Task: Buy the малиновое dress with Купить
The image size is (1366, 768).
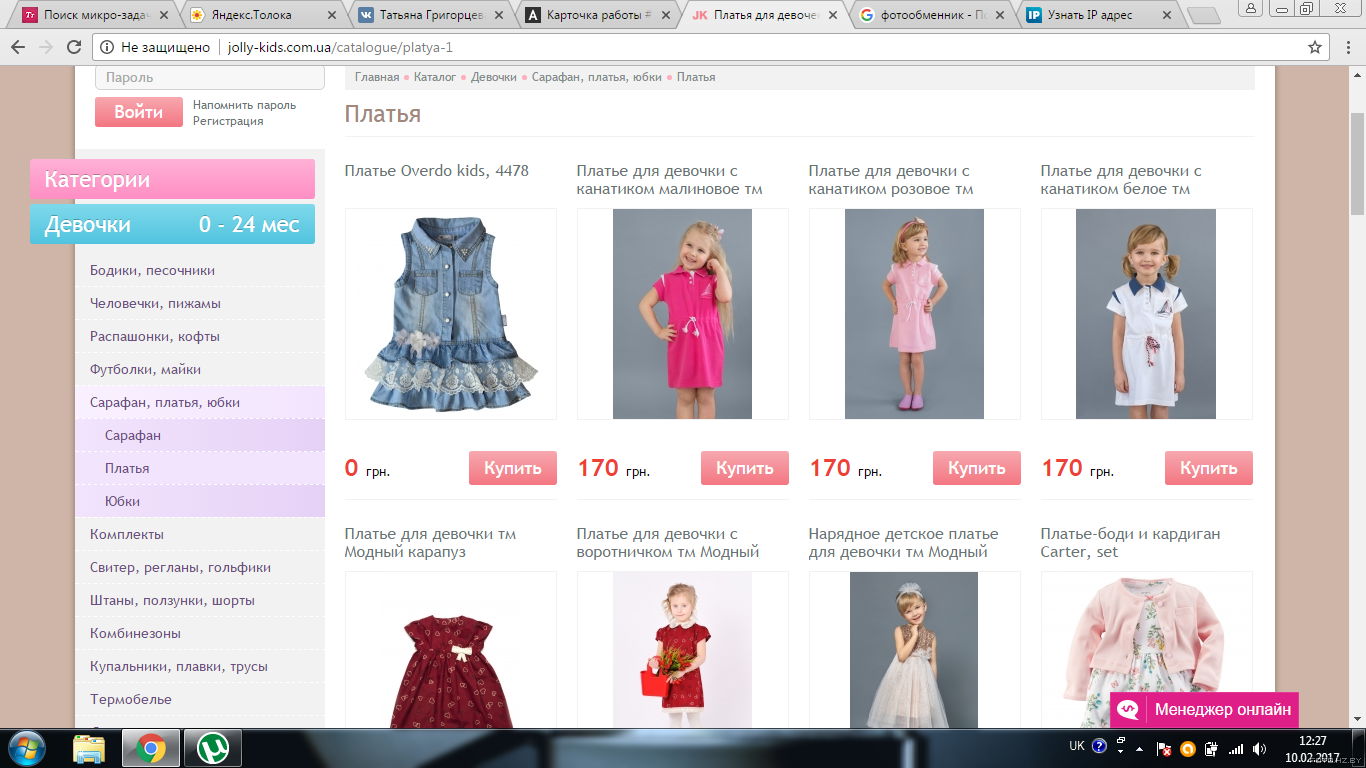Action: coord(745,468)
